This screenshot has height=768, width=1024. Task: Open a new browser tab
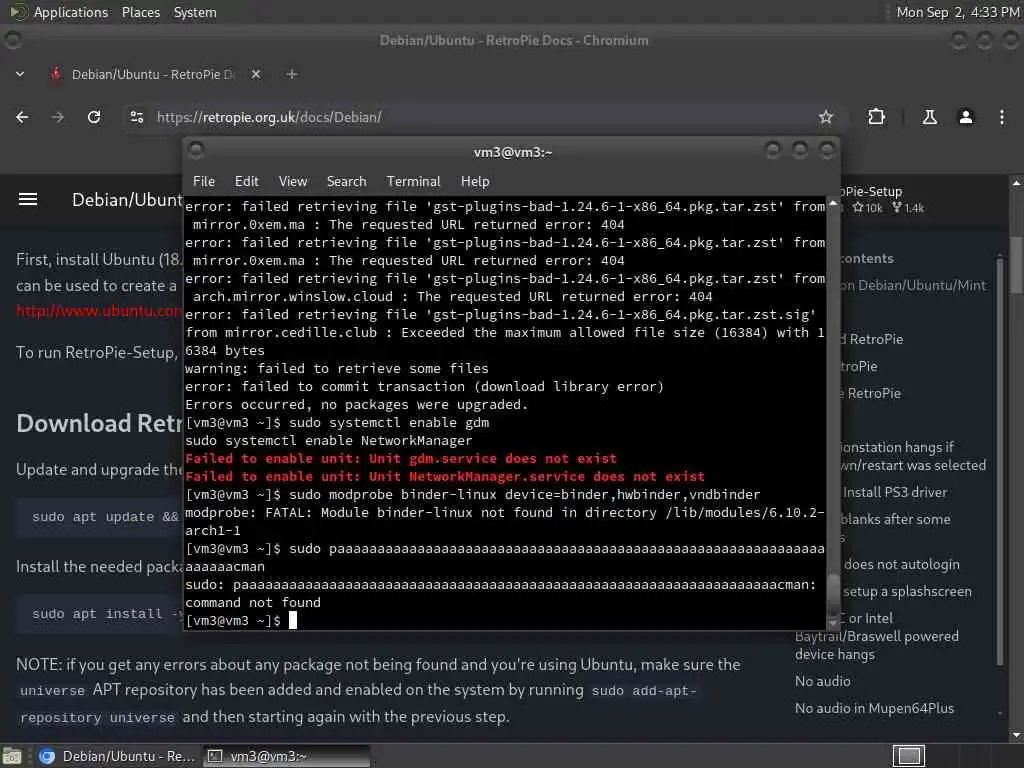(292, 74)
